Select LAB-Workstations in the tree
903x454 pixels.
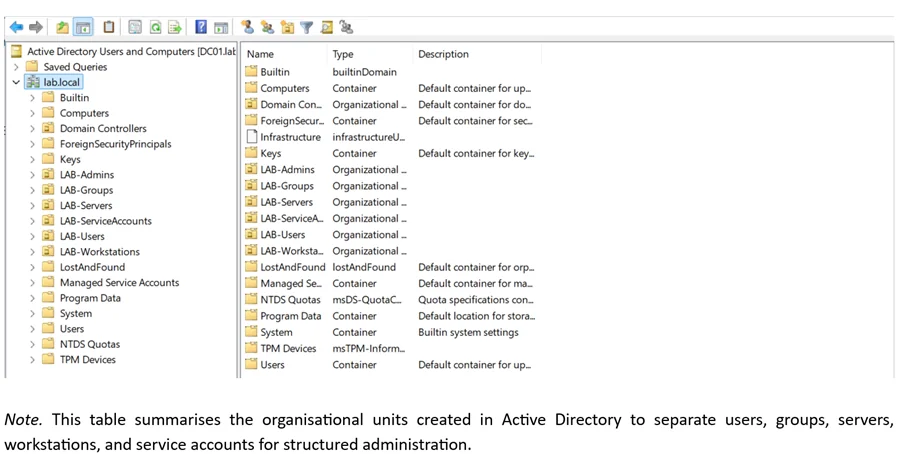[x=100, y=252]
